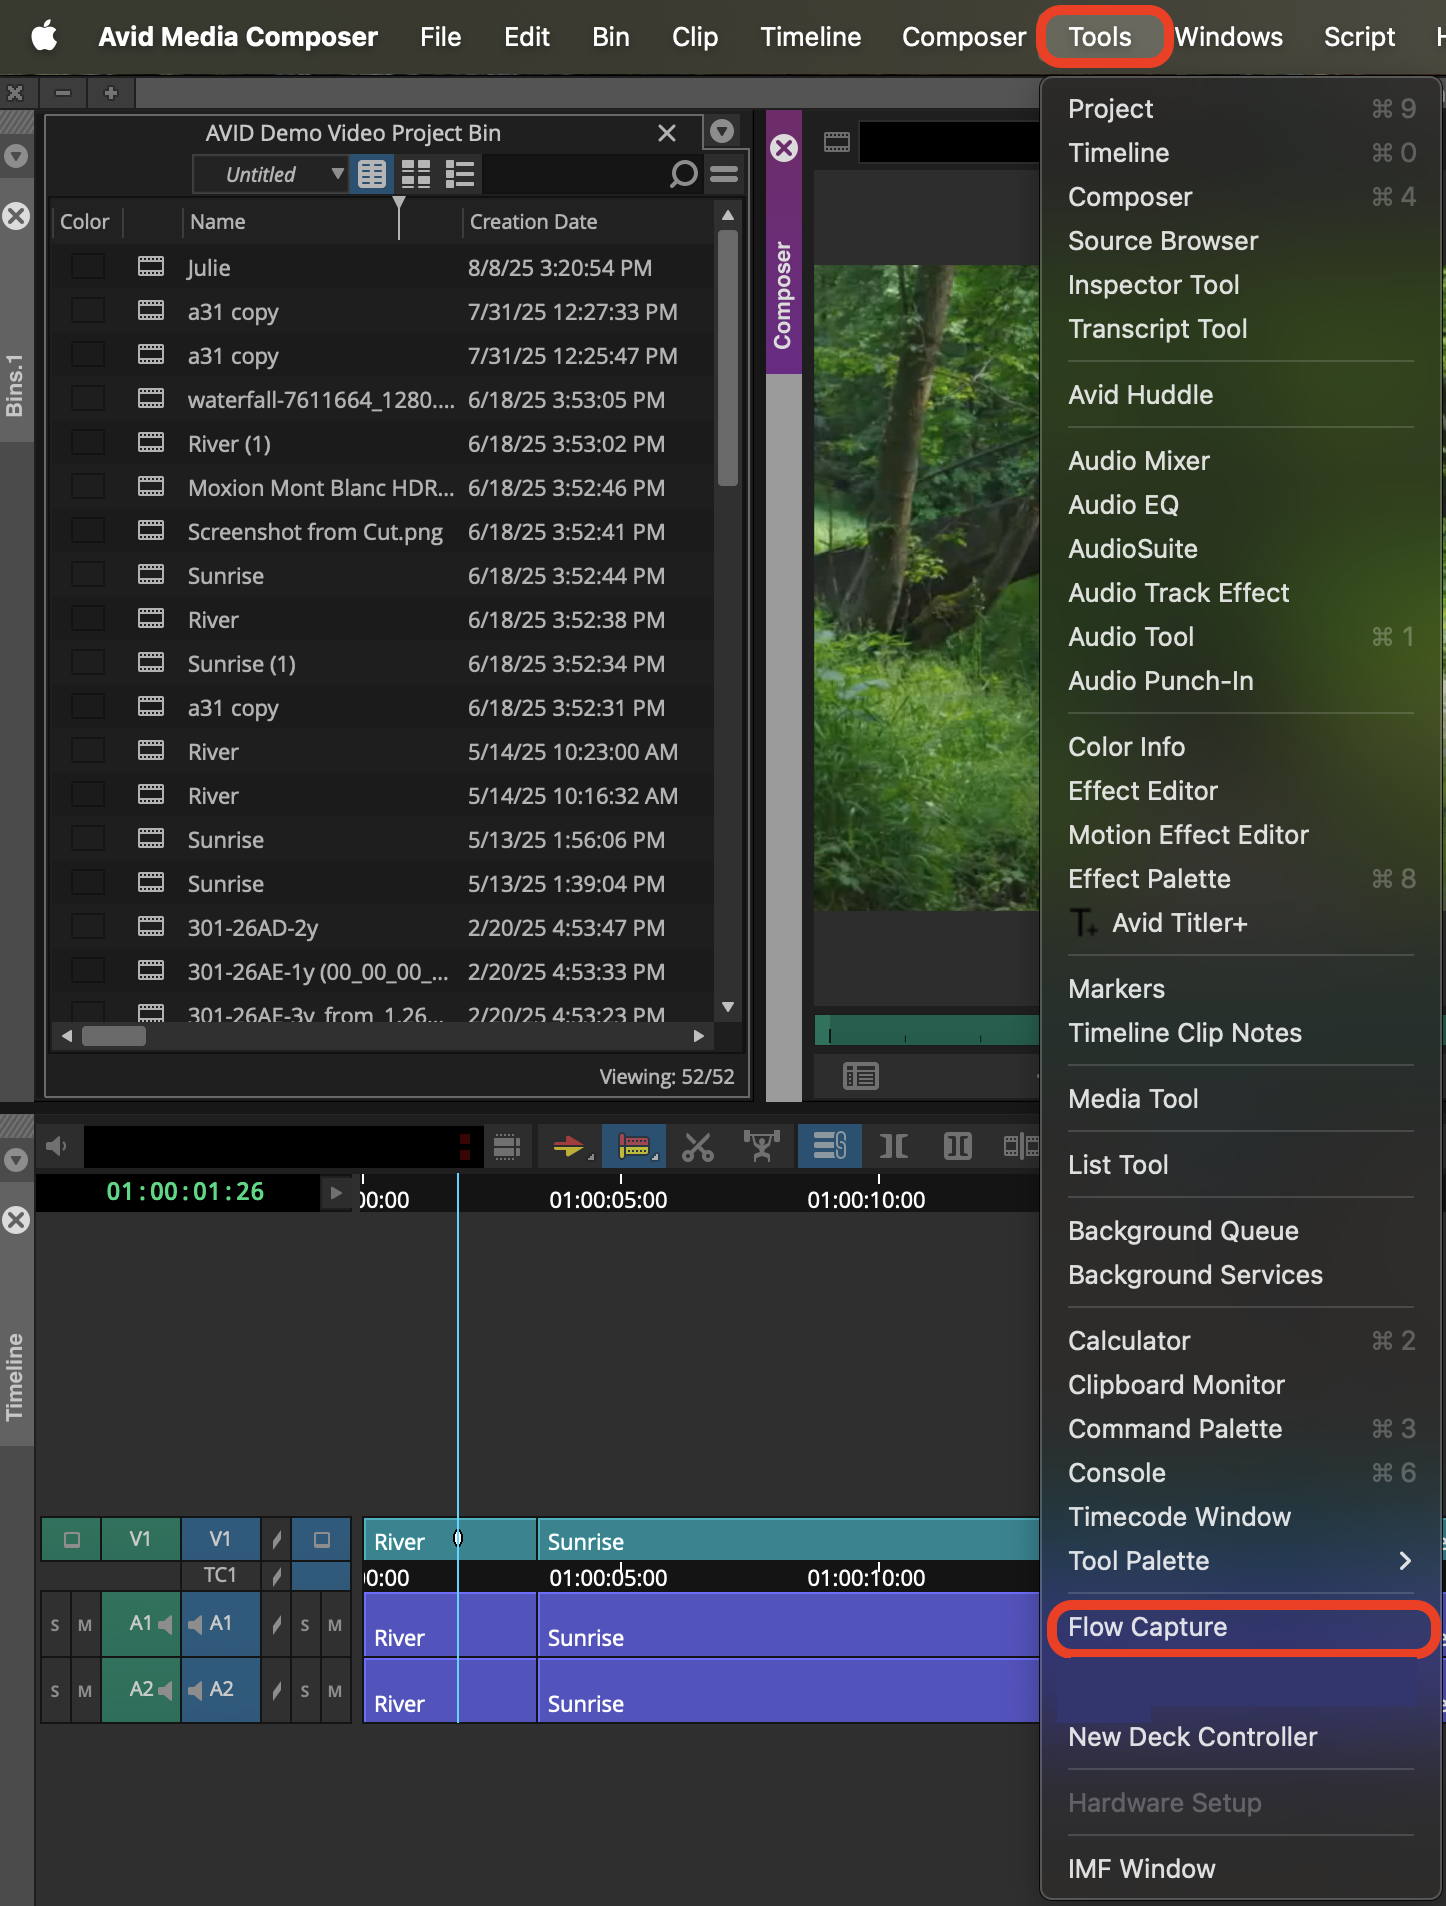Open the Tools menu in the menu bar
This screenshot has height=1906, width=1446.
click(x=1100, y=37)
